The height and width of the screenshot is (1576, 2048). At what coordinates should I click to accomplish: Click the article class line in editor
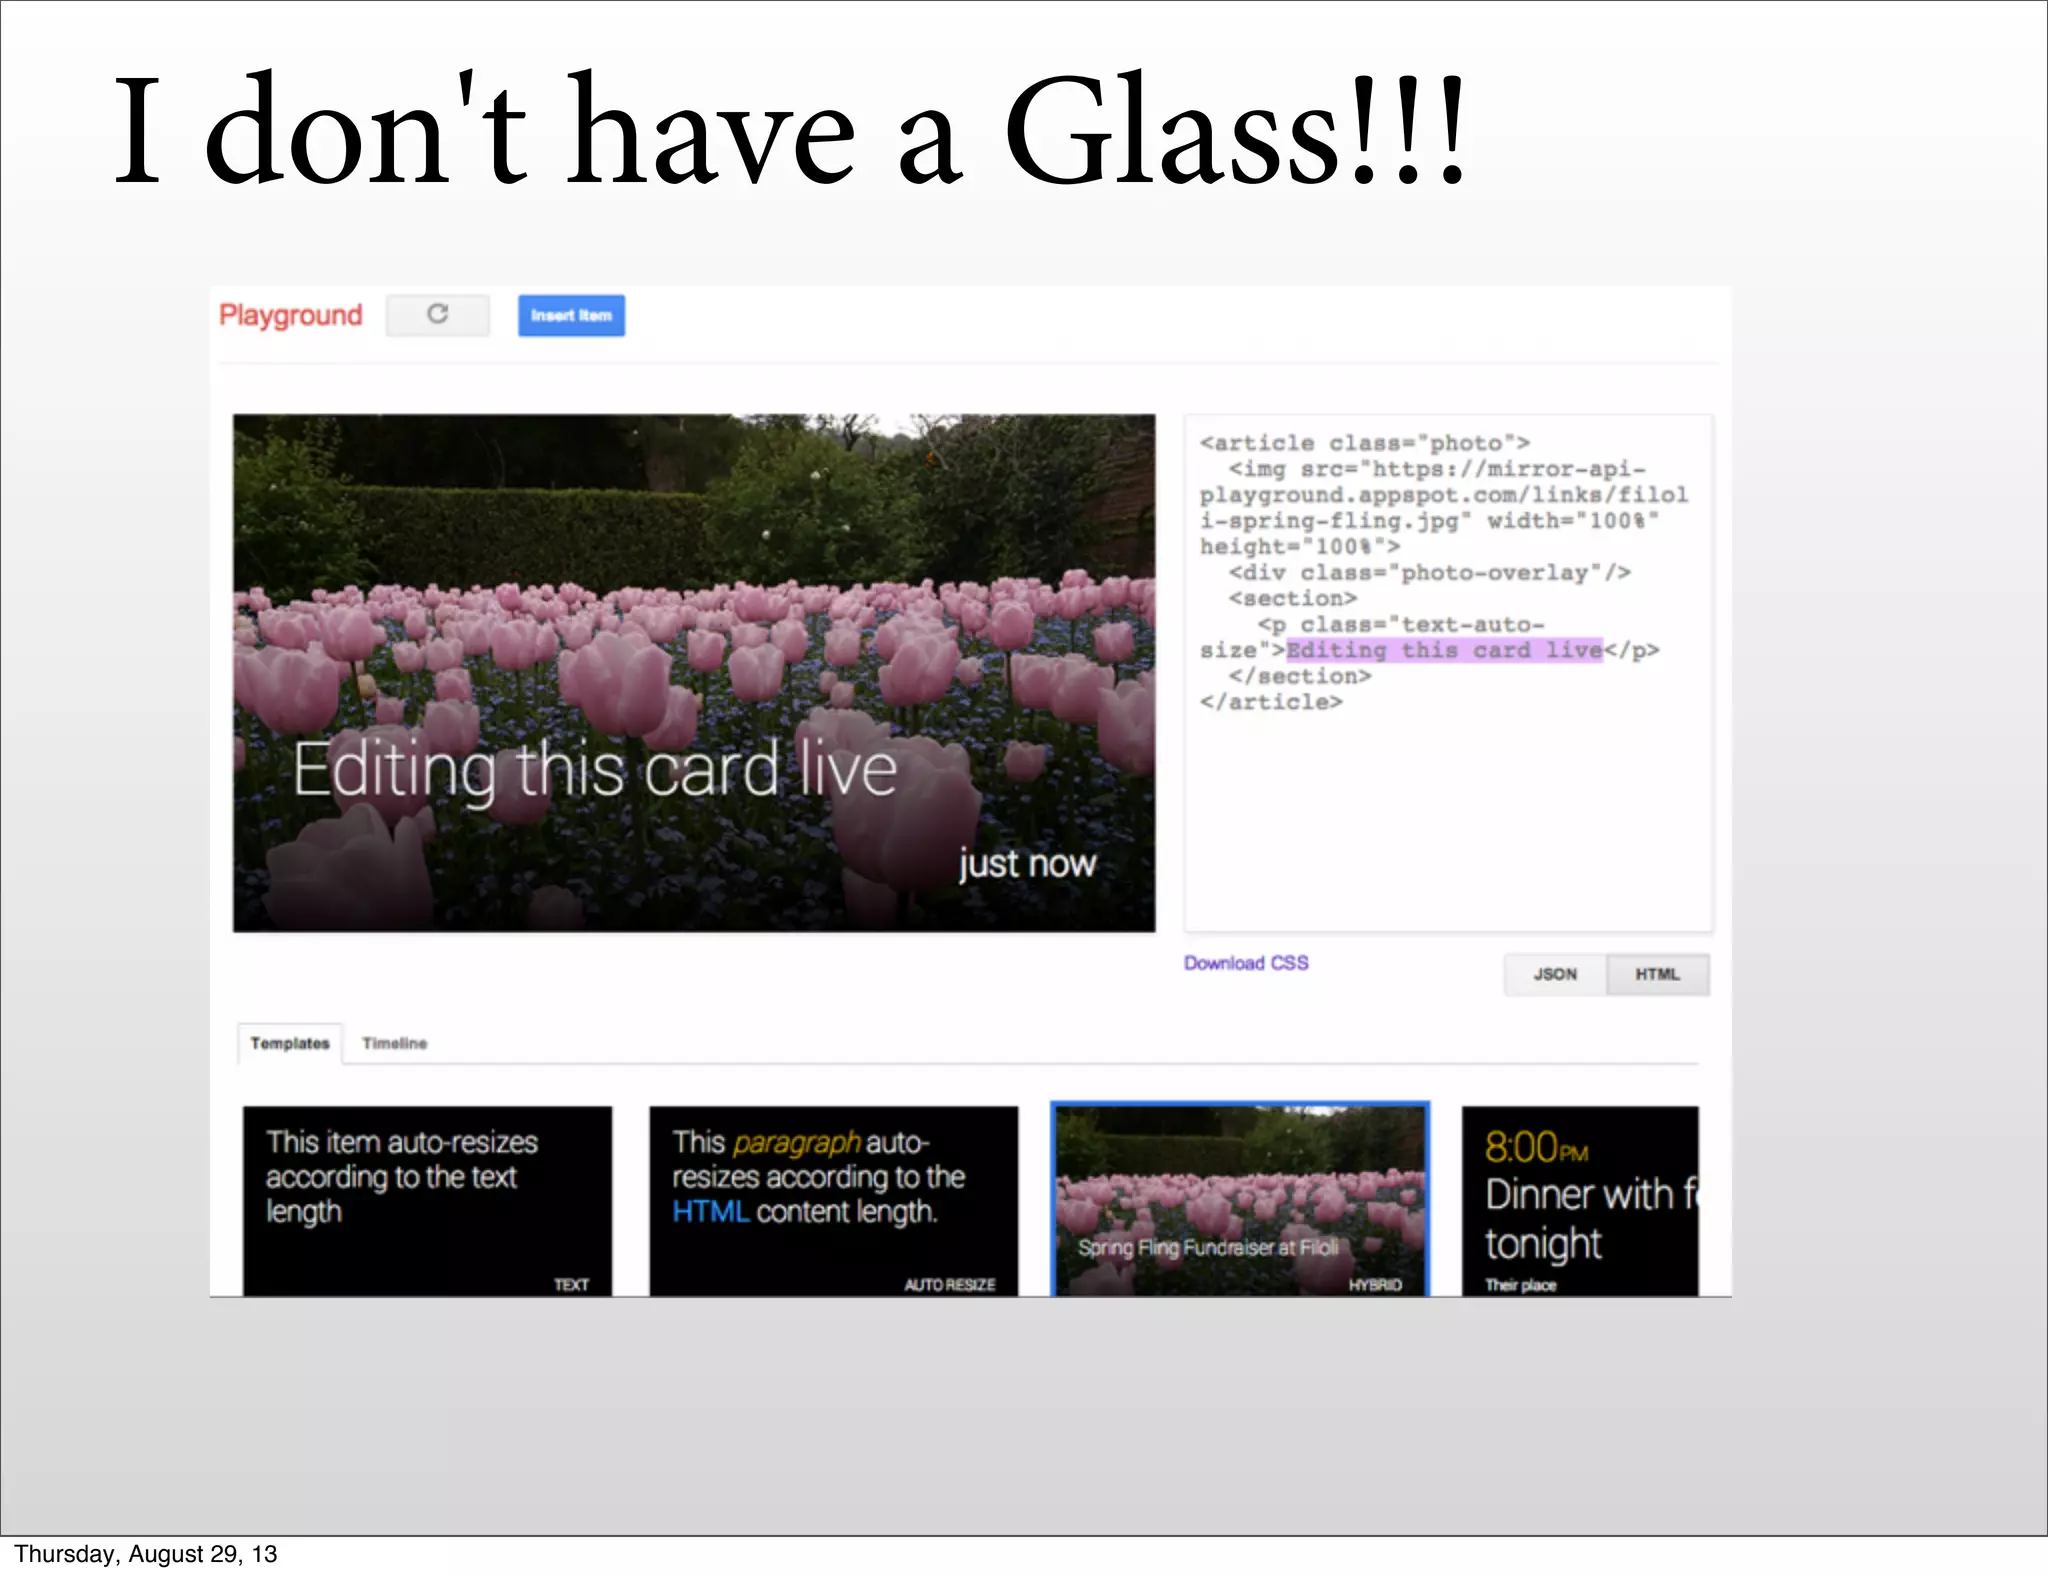[x=1364, y=443]
